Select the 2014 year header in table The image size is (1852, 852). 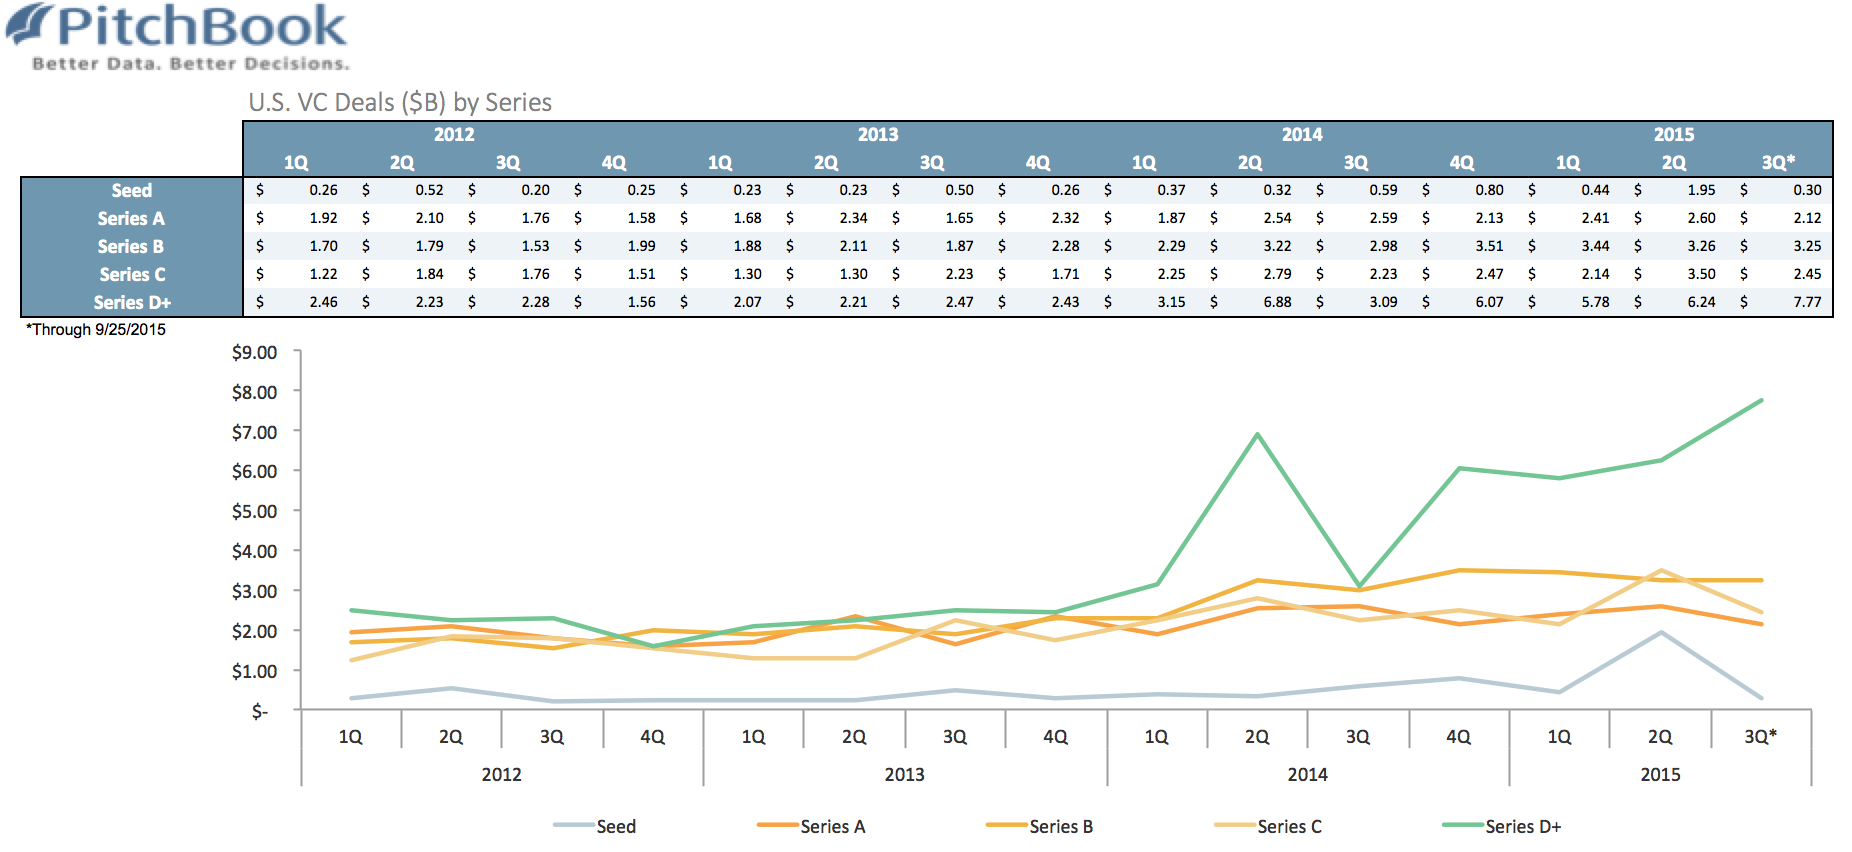click(1302, 134)
